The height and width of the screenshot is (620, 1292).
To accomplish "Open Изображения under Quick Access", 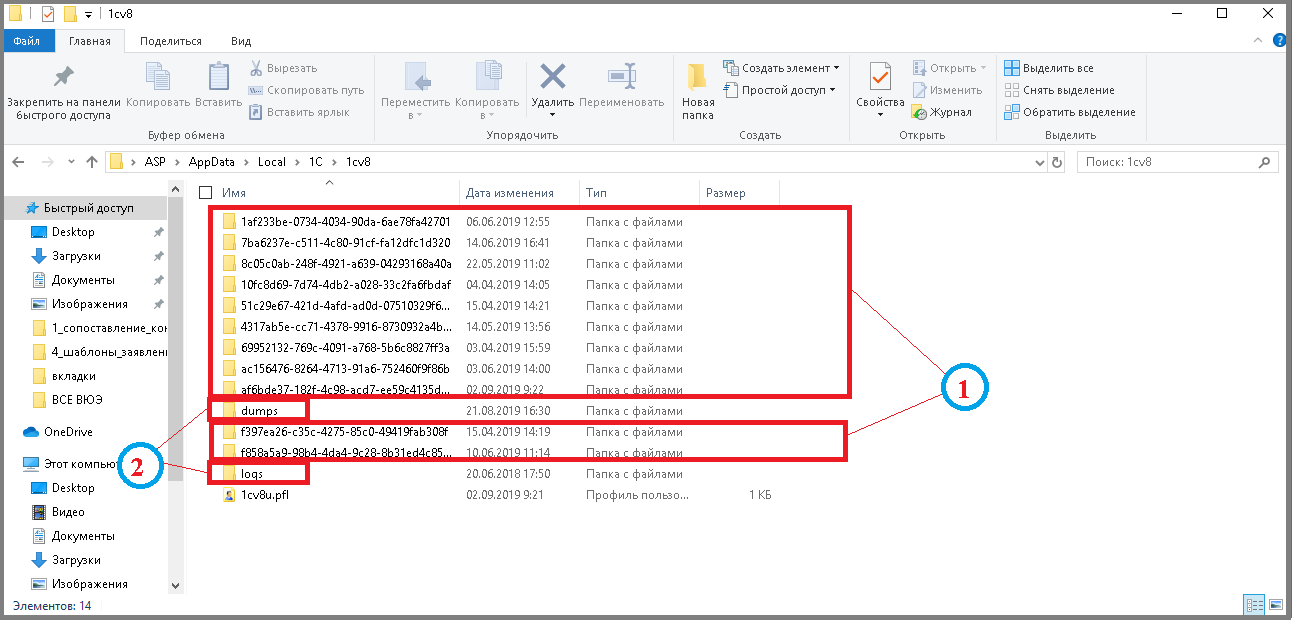I will pos(89,304).
